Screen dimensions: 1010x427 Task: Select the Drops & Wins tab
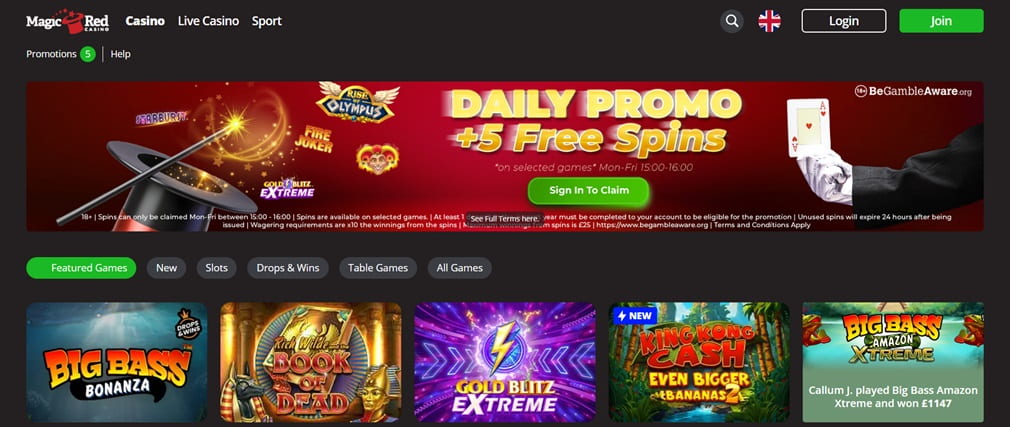click(288, 268)
